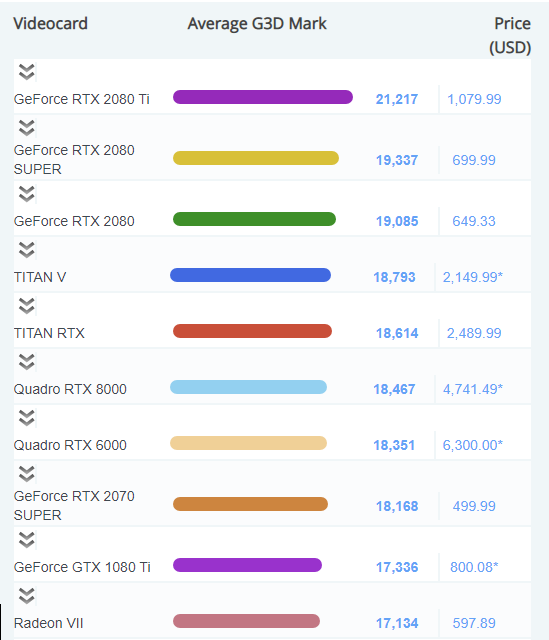Expand chevron above TITAN V row

pos(27,250)
